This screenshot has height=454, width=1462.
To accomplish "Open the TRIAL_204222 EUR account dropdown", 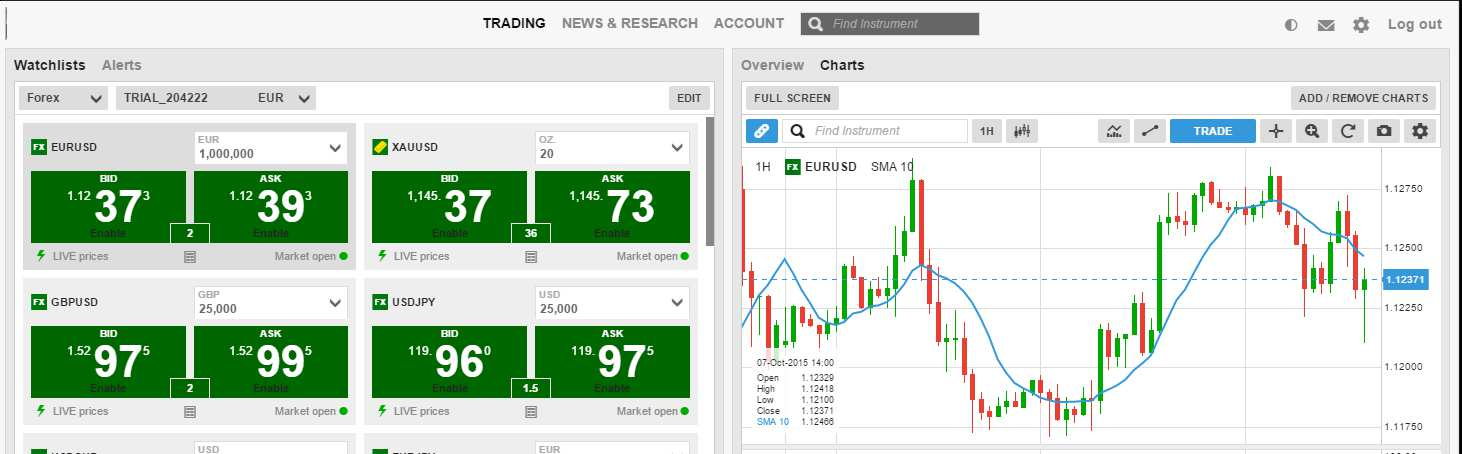I will [x=216, y=98].
